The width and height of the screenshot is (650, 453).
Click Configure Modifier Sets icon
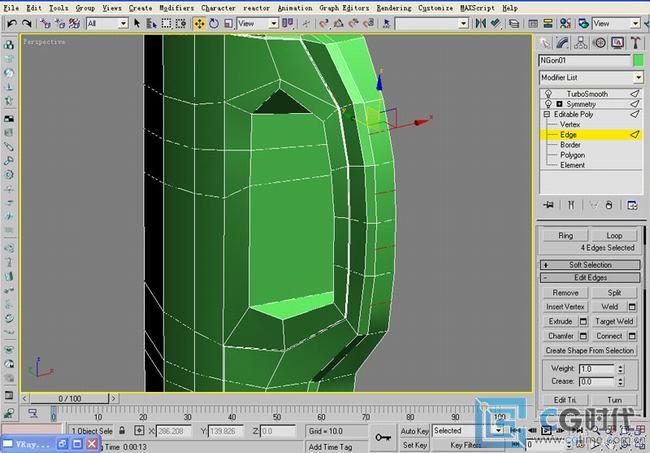click(632, 205)
